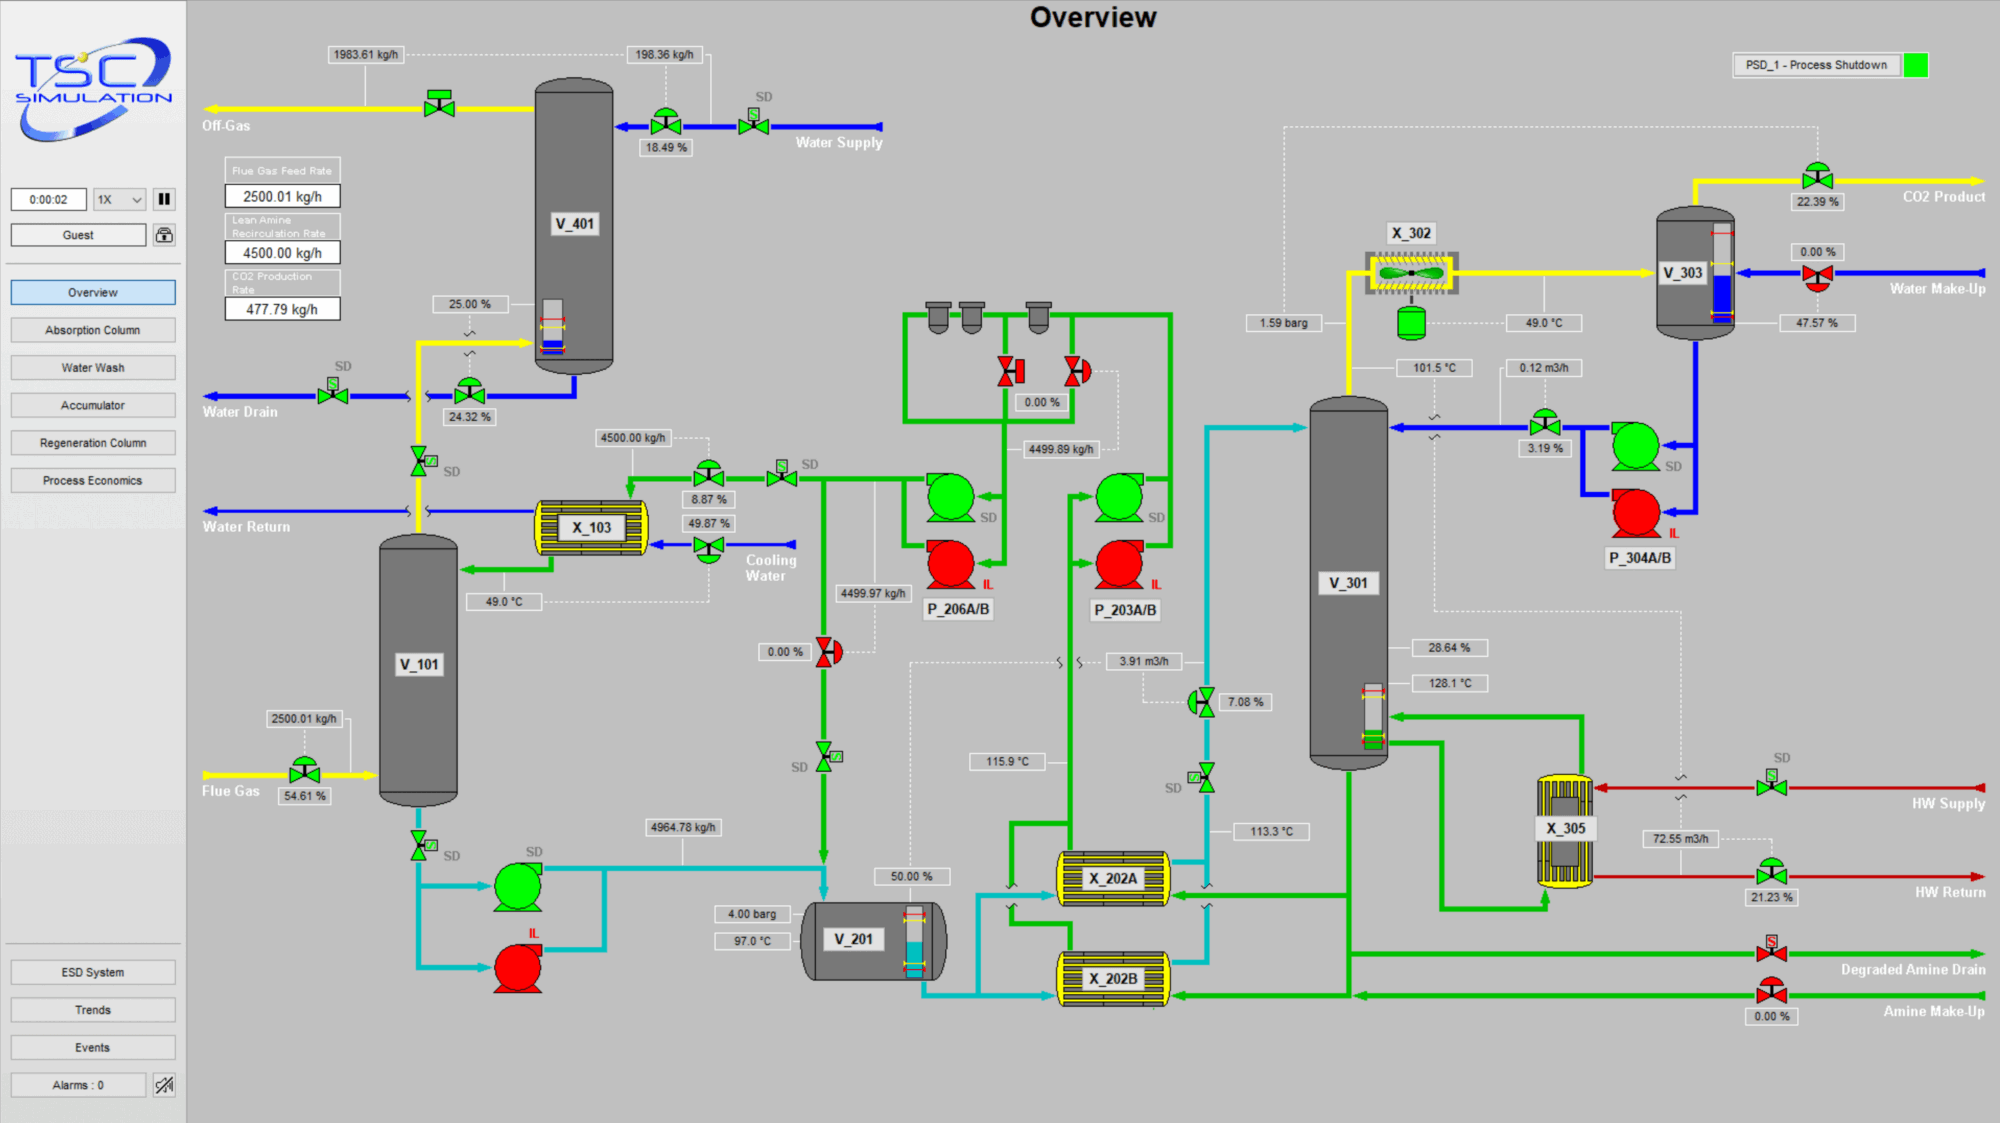Click the V_401 level bar indicator
This screenshot has height=1123, width=2000.
(553, 327)
